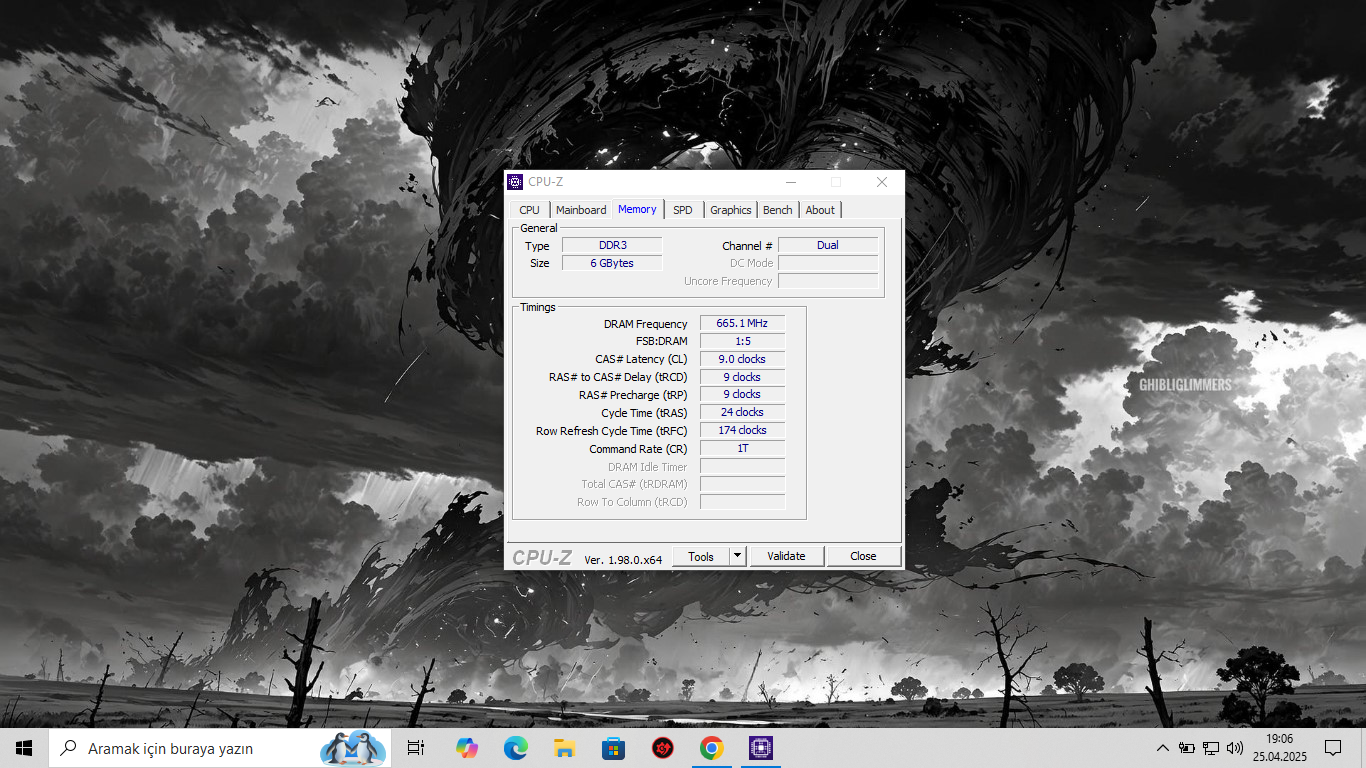The image size is (1366, 768).
Task: Open Microsoft Edge from the taskbar
Action: pos(515,748)
